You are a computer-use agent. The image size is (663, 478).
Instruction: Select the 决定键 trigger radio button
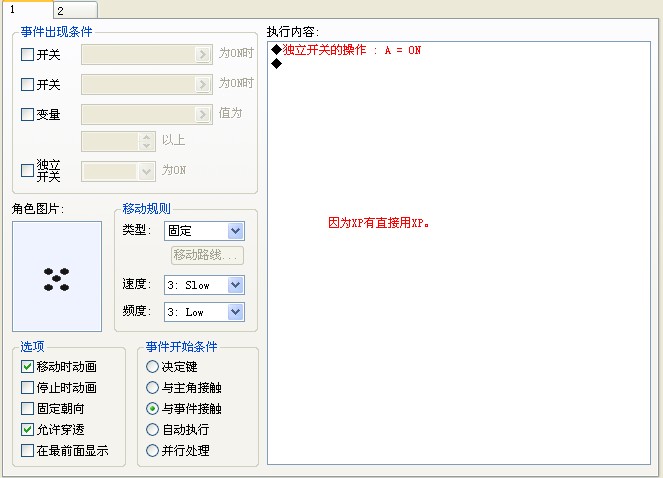[x=152, y=366]
